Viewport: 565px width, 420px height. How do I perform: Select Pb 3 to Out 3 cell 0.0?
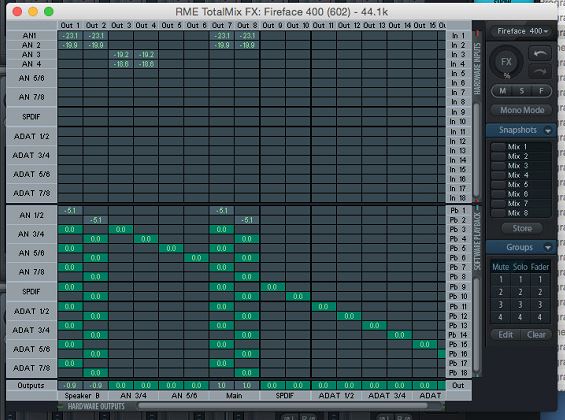click(121, 229)
